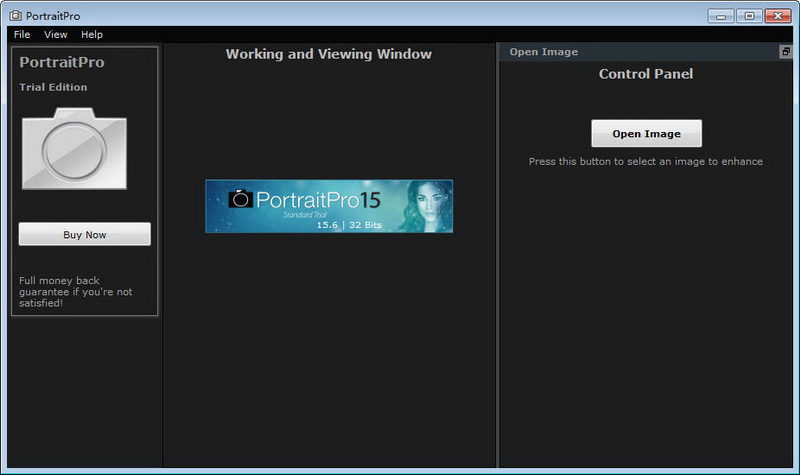The width and height of the screenshot is (800, 475).
Task: Open the View menu
Action: point(56,35)
